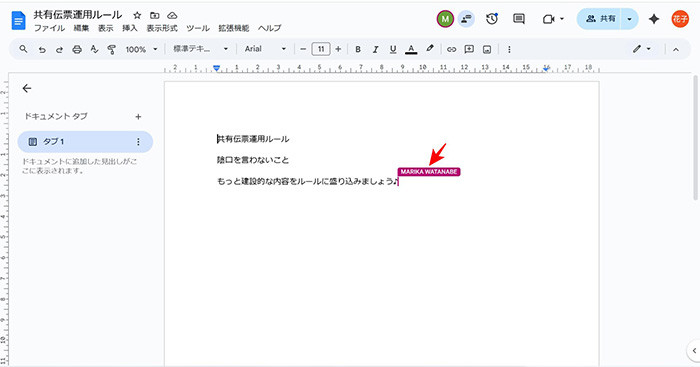700x367 pixels.
Task: Check cloud save status icon
Action: tap(172, 15)
